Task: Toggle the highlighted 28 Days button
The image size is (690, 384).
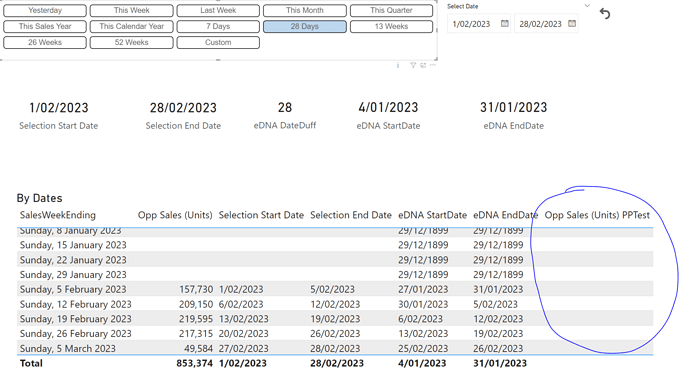Action: click(305, 26)
